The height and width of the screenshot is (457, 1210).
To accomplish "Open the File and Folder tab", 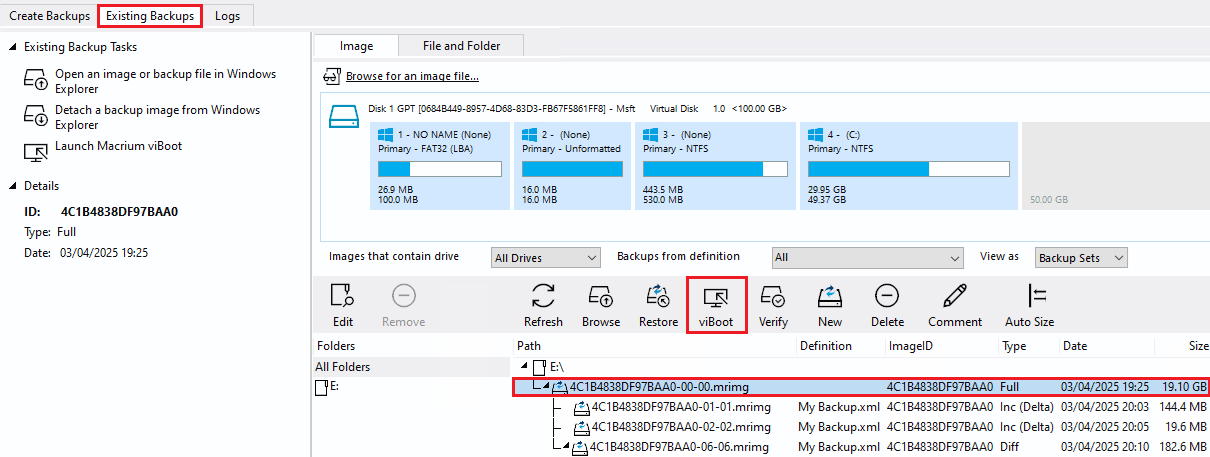I will point(461,45).
